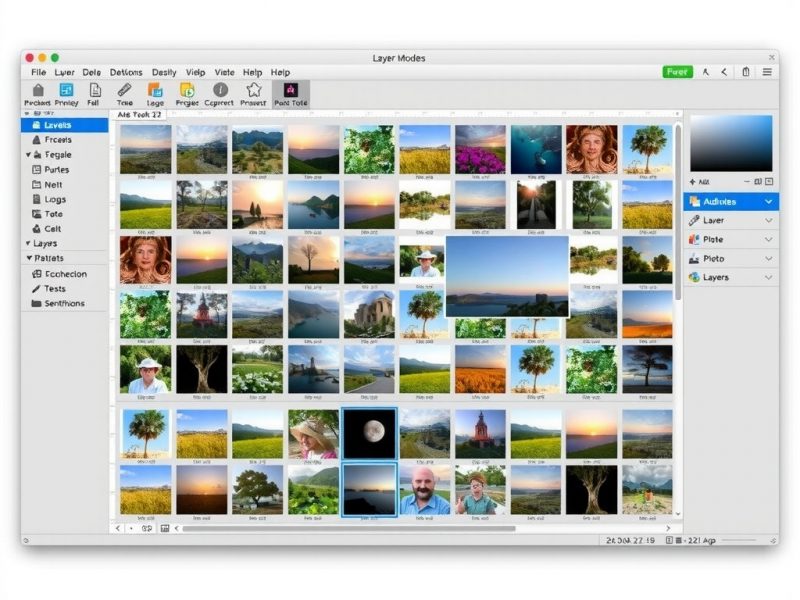
Task: Open the Layer menu in the menu bar
Action: [x=63, y=72]
